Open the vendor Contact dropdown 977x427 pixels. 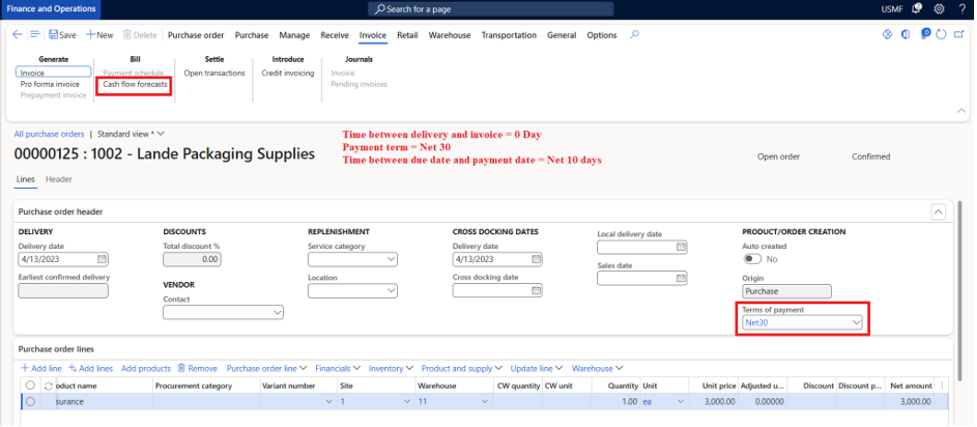coord(277,312)
